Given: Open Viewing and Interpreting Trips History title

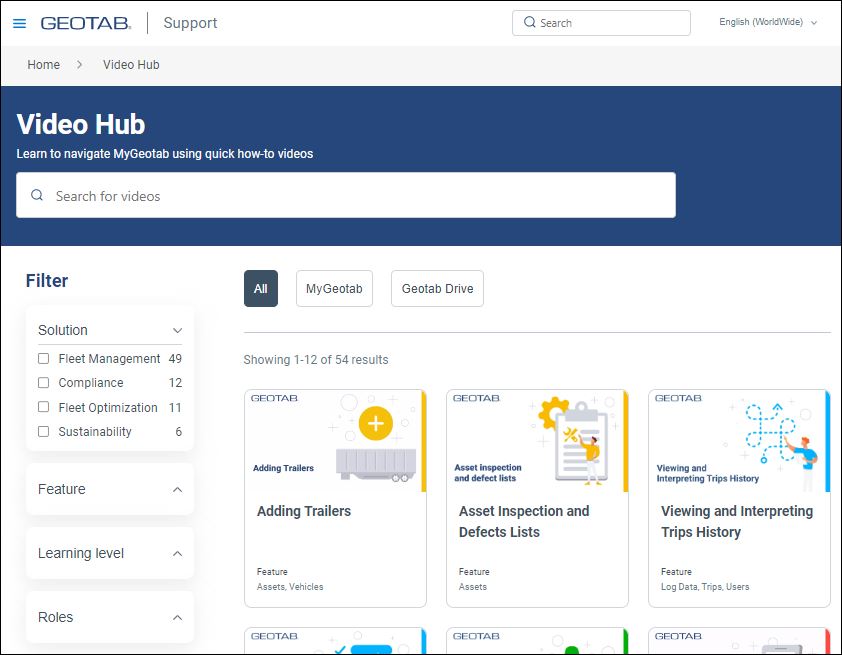Looking at the screenshot, I should [x=737, y=521].
